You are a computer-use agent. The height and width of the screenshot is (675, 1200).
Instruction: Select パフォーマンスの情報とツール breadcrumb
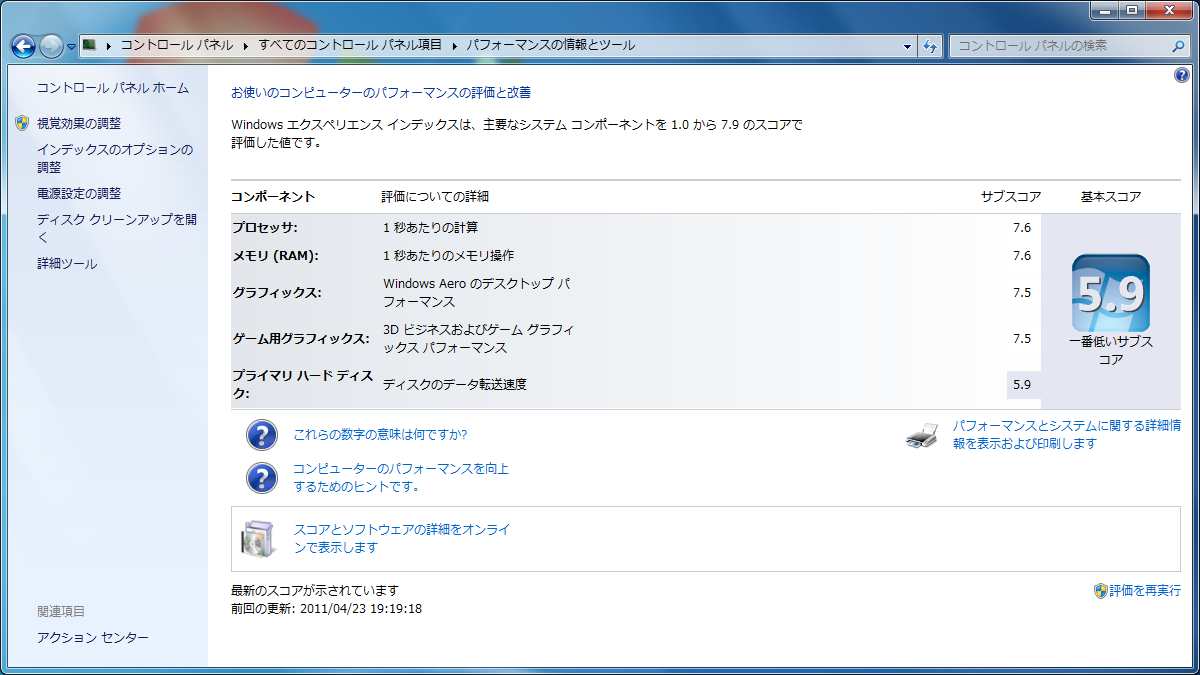(x=550, y=46)
